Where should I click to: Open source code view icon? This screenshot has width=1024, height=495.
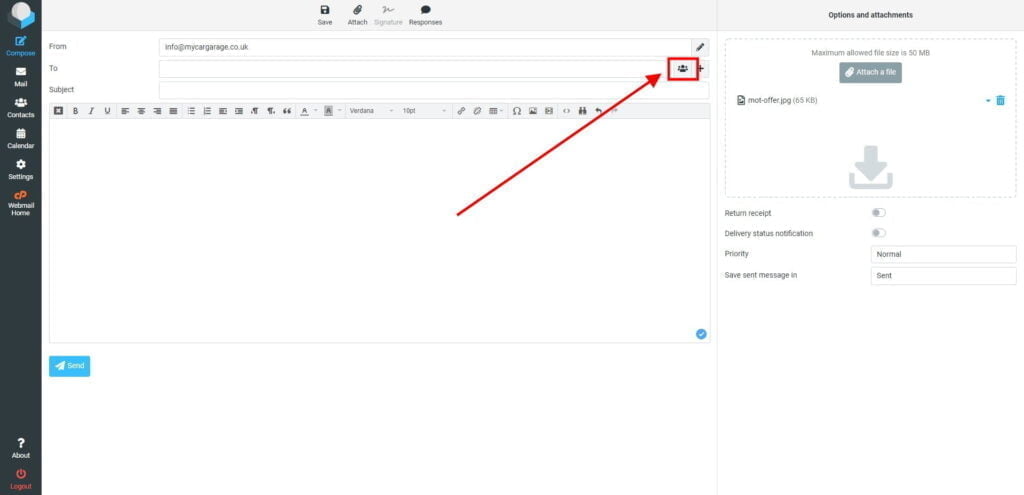(566, 111)
